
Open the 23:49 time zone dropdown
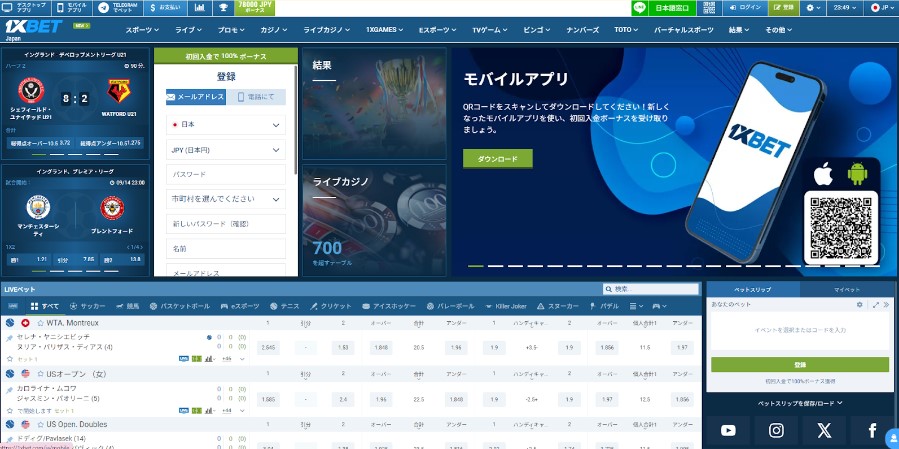coord(845,8)
